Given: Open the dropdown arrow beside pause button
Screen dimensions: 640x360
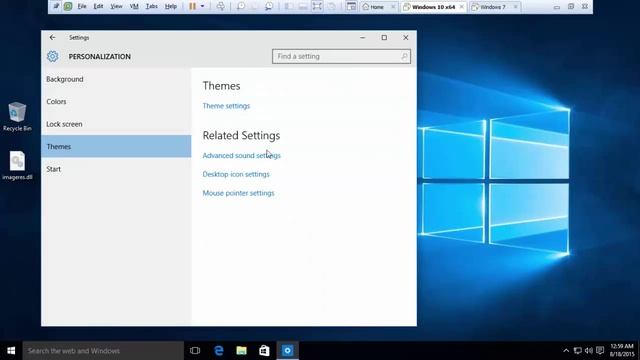Looking at the screenshot, I should [202, 7].
